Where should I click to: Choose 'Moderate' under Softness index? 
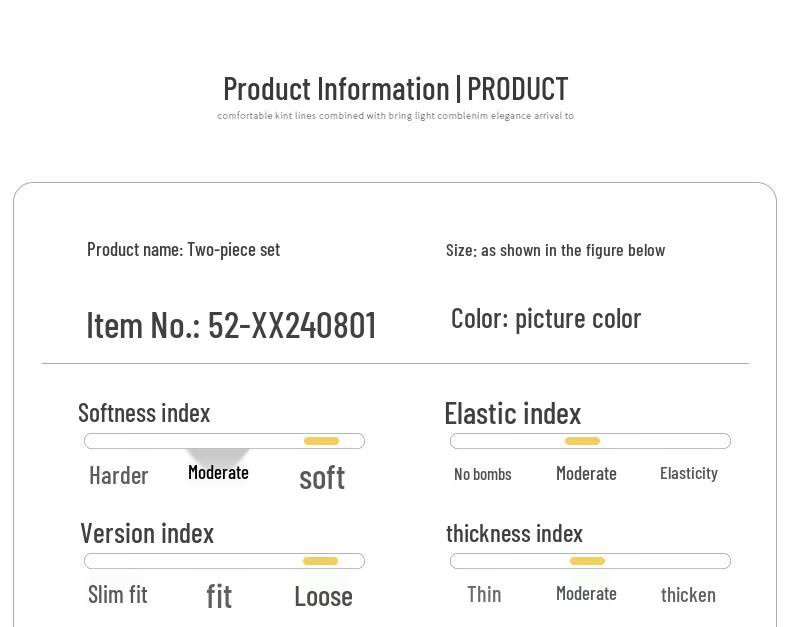pos(218,472)
